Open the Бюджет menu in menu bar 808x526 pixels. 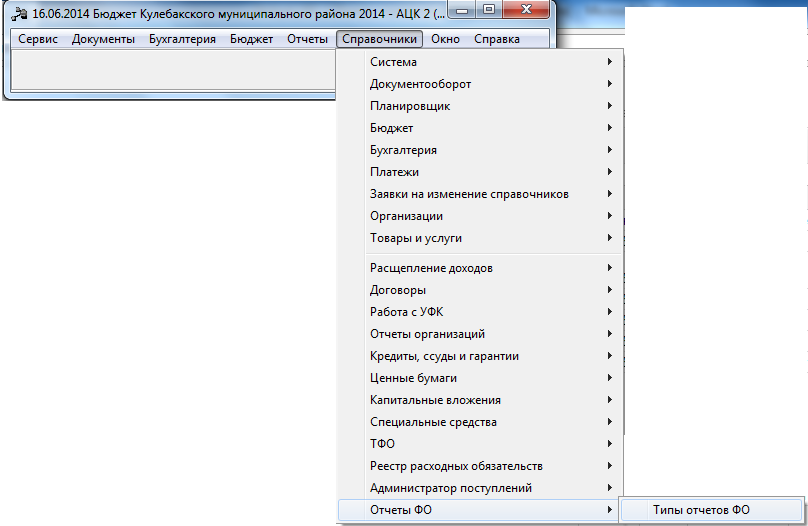coord(251,39)
